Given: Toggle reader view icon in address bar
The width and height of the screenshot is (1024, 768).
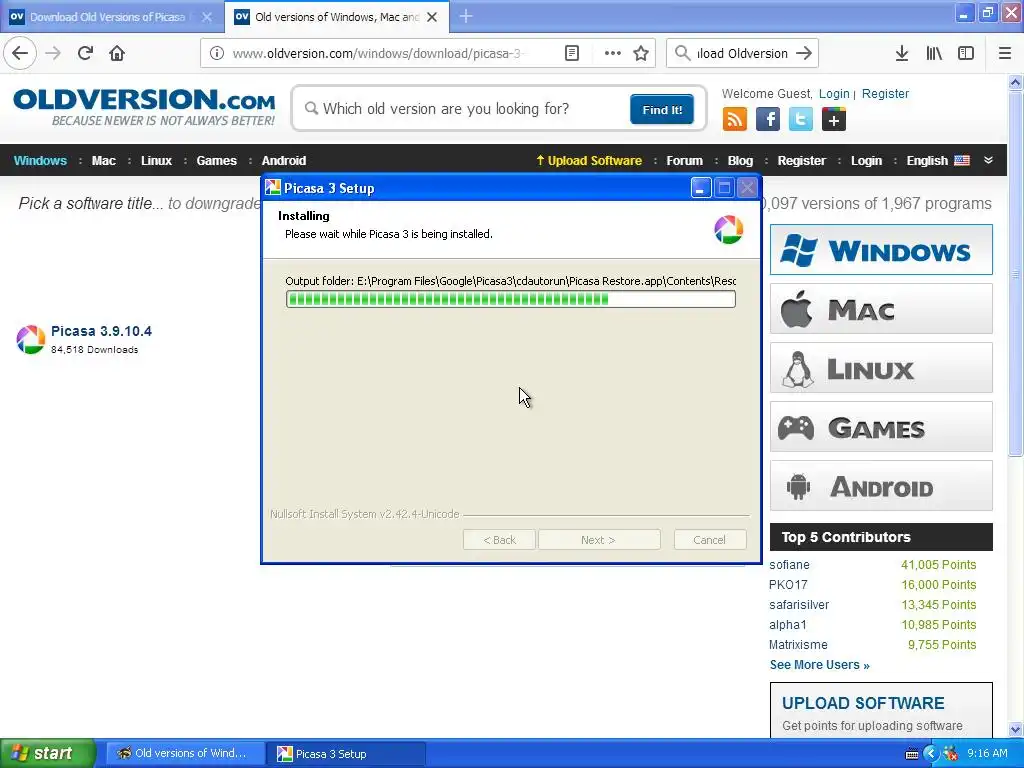Looking at the screenshot, I should 571,53.
